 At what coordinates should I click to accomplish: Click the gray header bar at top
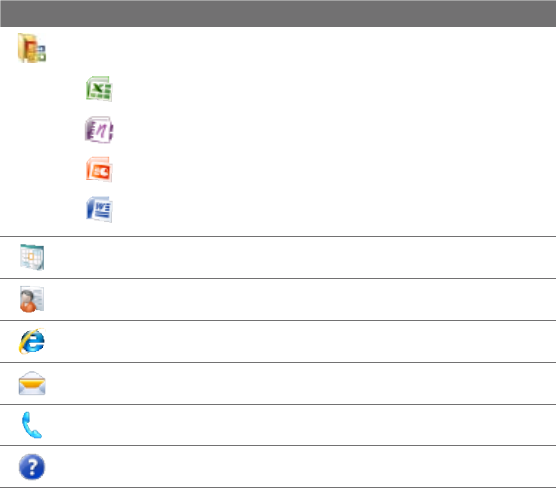click(278, 13)
